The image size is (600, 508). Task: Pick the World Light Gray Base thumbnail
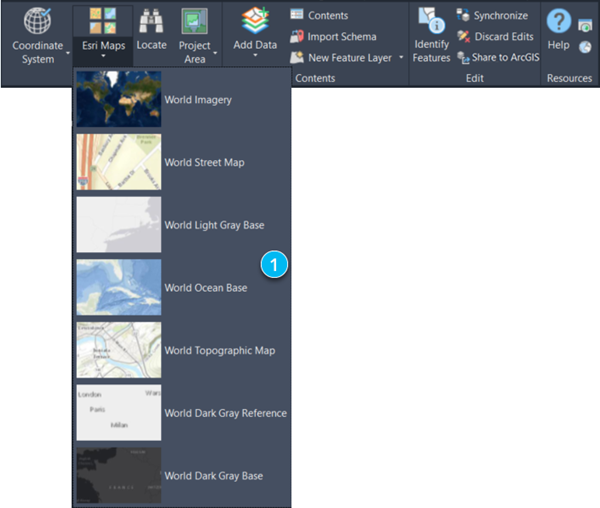coord(119,225)
